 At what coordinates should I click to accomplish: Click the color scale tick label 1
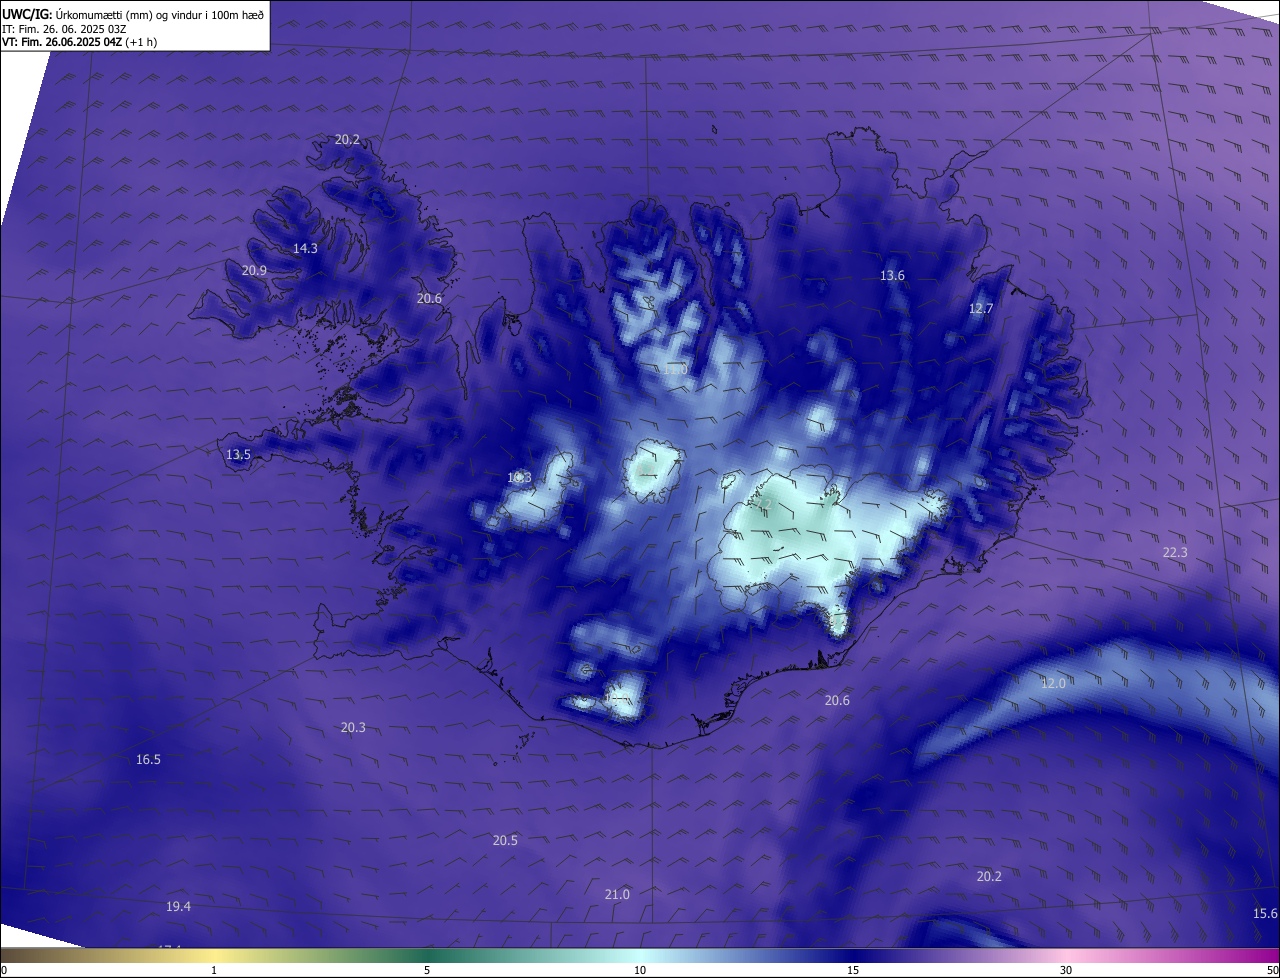214,970
